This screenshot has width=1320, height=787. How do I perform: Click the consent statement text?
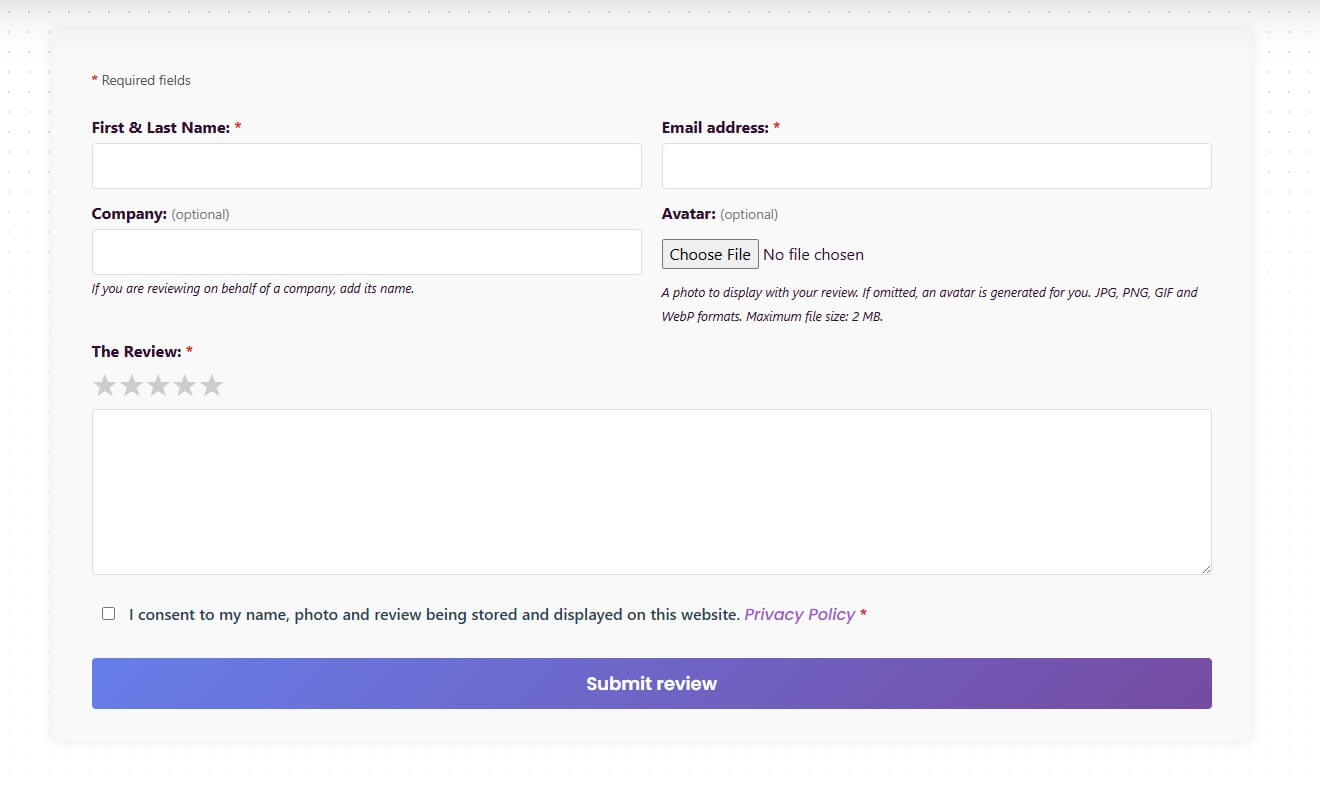coord(435,614)
